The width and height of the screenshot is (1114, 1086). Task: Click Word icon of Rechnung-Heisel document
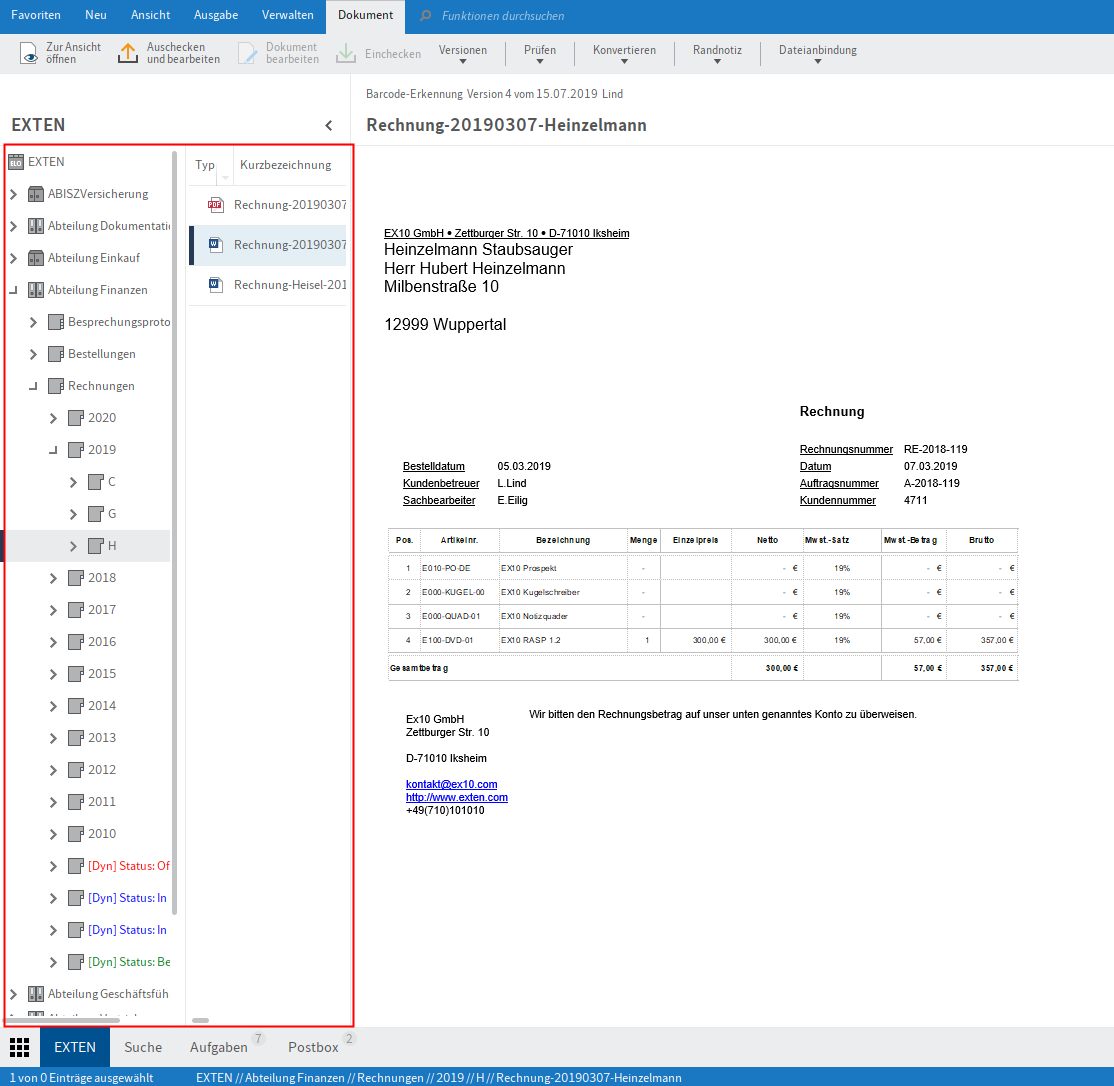pos(215,285)
